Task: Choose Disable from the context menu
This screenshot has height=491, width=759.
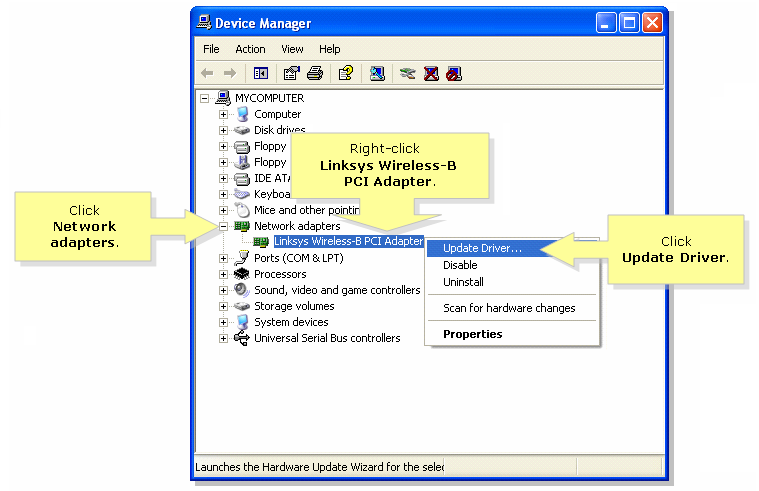Action: click(512, 265)
